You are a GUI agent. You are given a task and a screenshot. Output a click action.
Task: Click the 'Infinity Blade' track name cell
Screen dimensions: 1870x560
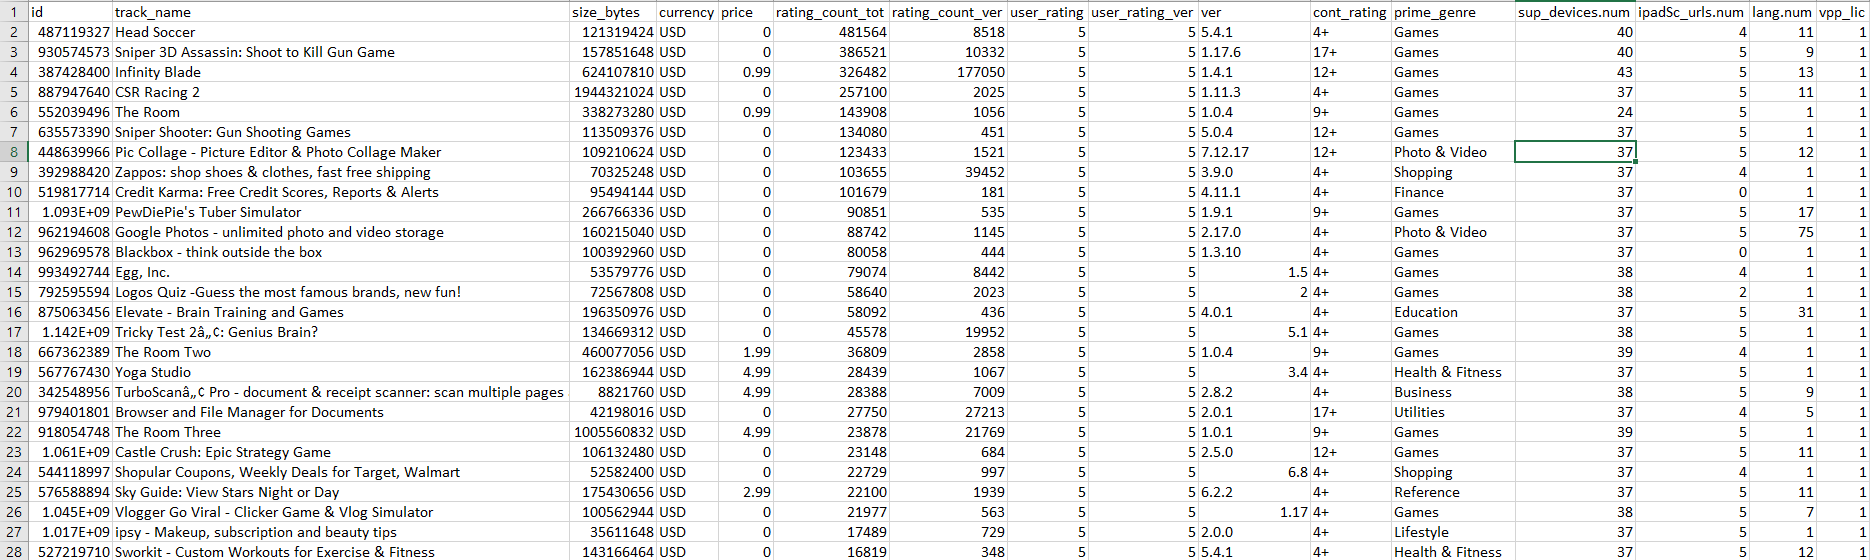click(x=340, y=72)
